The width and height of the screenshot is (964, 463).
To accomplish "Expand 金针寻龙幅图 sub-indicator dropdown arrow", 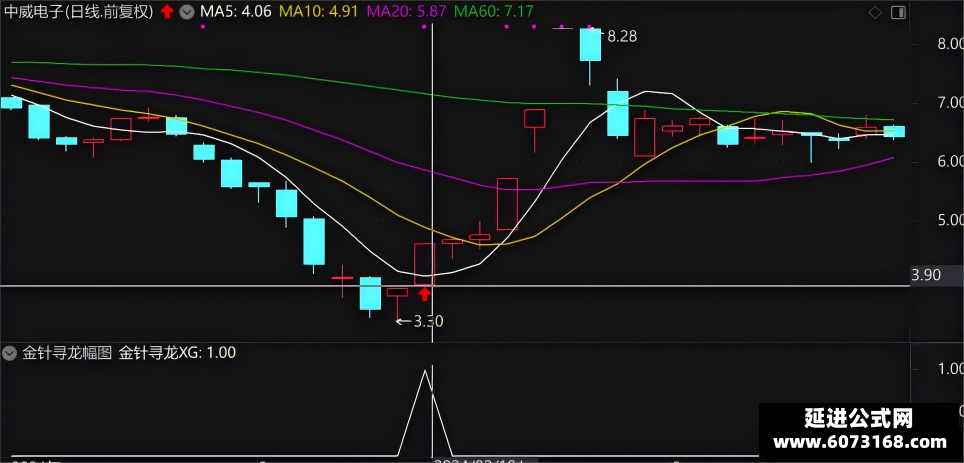I will coord(9,353).
